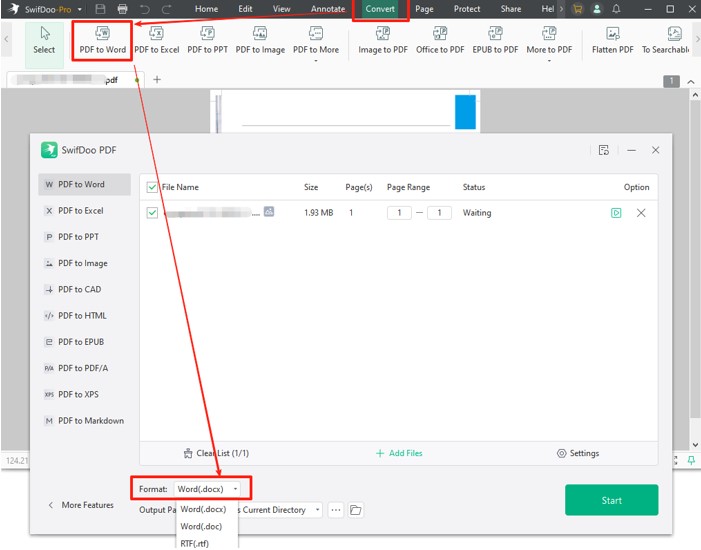
Task: Click the Save icon in title bar
Action: click(x=101, y=9)
